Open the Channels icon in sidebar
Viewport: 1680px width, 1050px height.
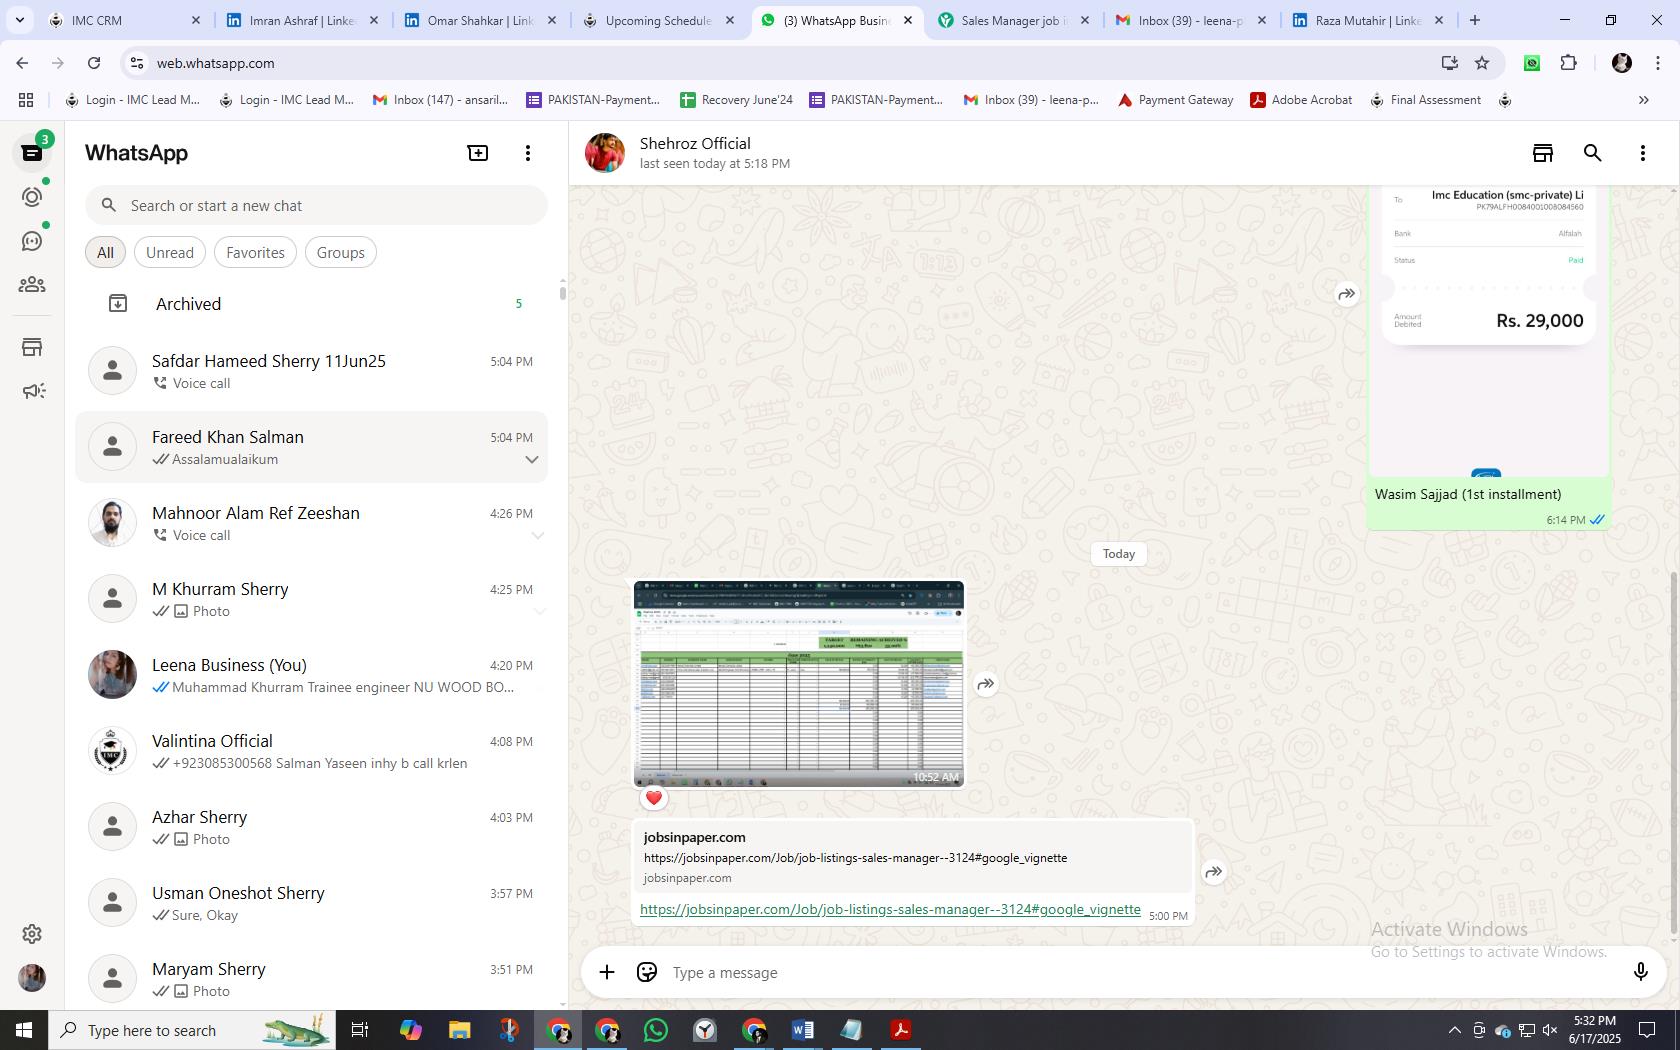32,241
